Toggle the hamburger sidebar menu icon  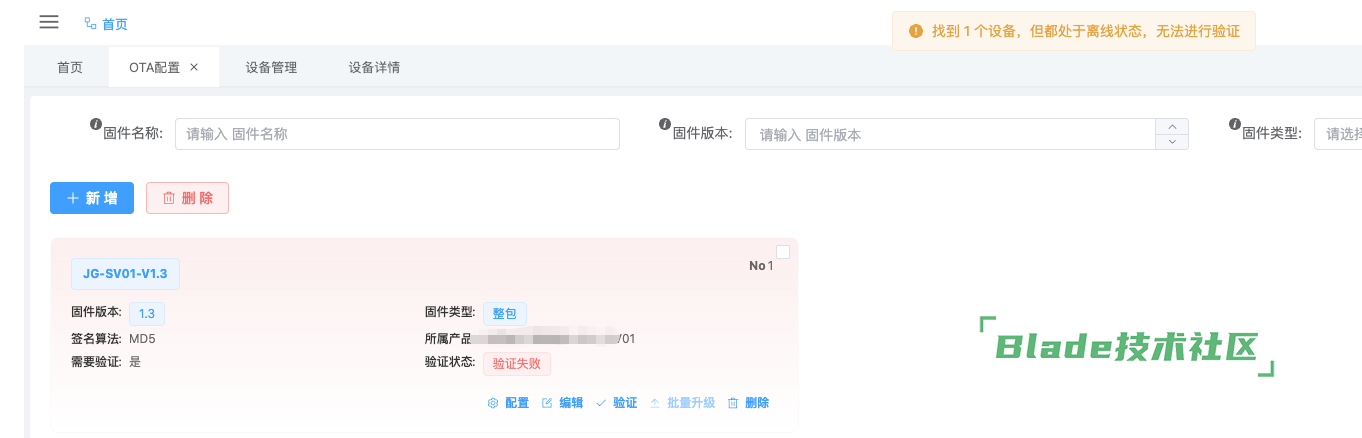pyautogui.click(x=49, y=22)
